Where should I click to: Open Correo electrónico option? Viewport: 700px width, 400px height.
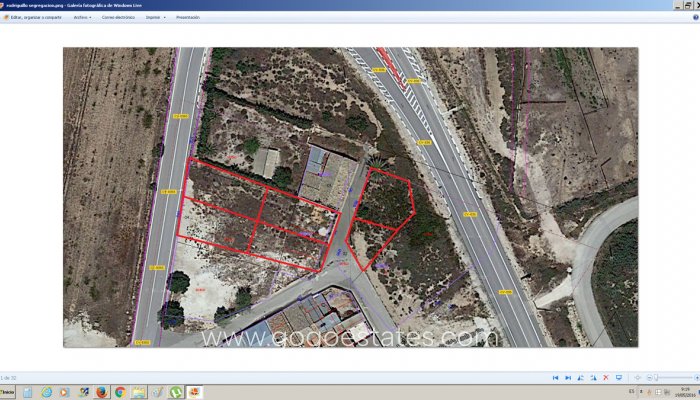point(119,17)
